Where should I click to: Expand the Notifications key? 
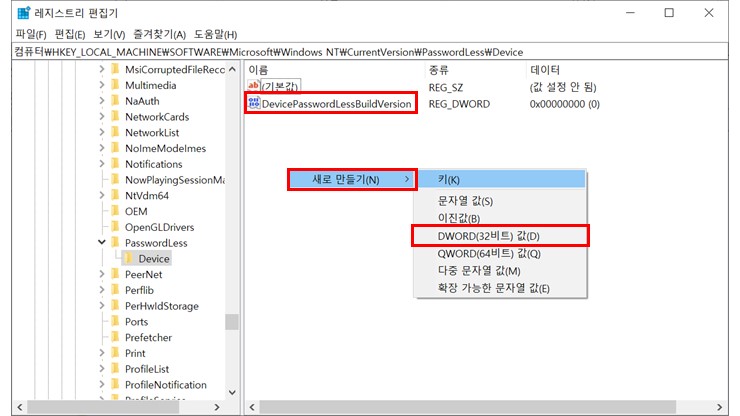pyautogui.click(x=102, y=164)
